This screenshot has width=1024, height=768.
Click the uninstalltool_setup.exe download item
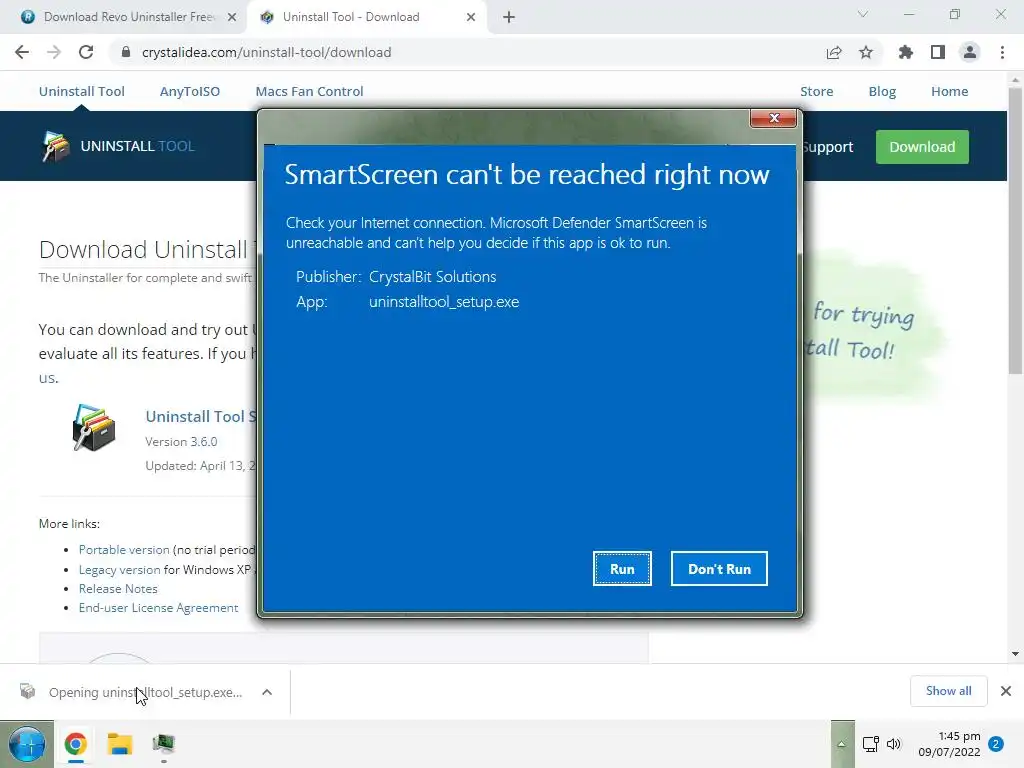click(x=145, y=692)
